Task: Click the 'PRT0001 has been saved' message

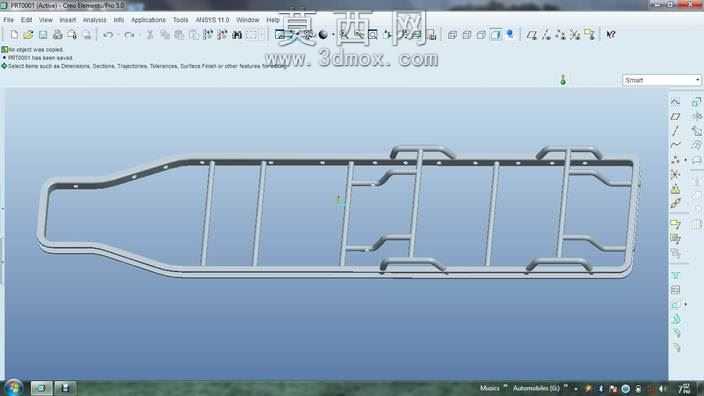Action: click(40, 57)
